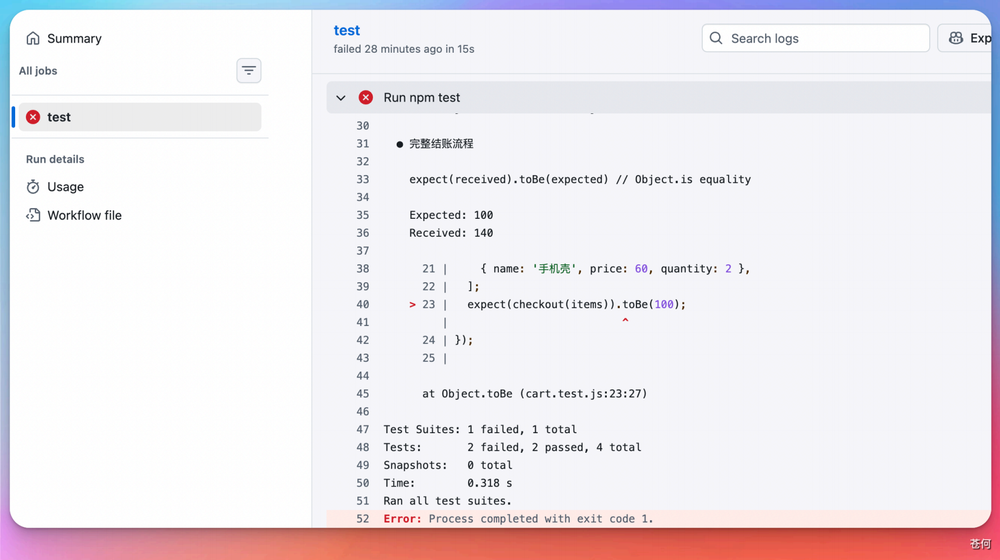1000x560 pixels.
Task: Click the Explain error button
Action: pos(964,38)
